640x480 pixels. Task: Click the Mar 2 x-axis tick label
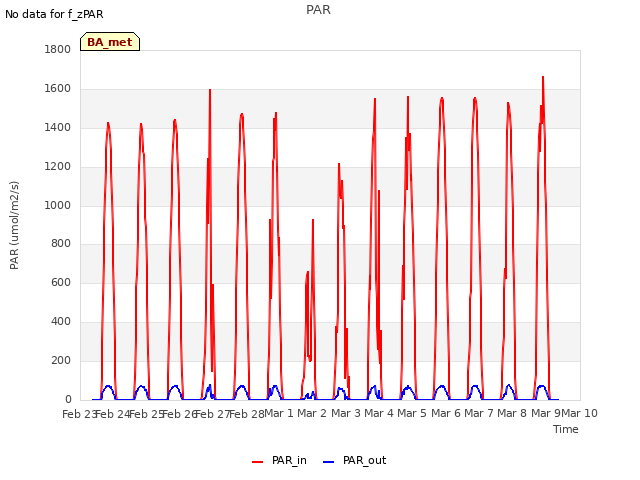click(312, 413)
